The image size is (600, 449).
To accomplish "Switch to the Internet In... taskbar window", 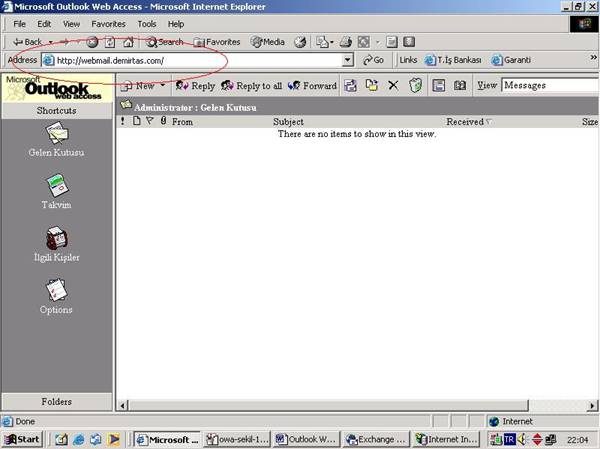I will (447, 439).
